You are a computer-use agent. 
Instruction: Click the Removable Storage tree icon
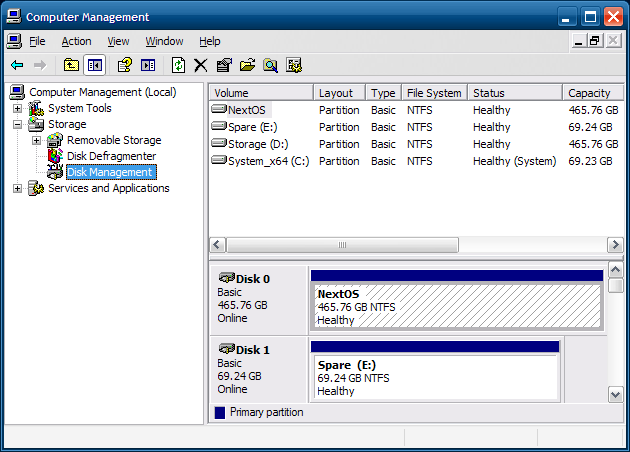coord(55,140)
